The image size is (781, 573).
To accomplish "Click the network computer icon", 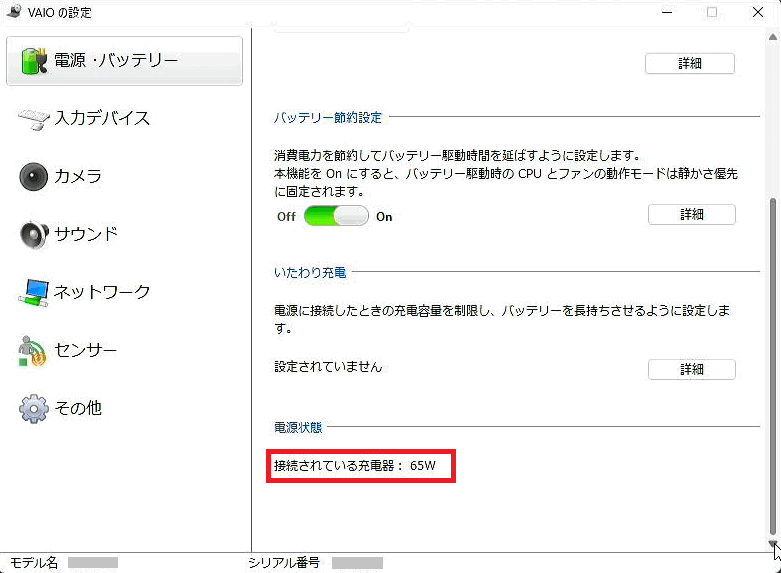I will tap(33, 292).
